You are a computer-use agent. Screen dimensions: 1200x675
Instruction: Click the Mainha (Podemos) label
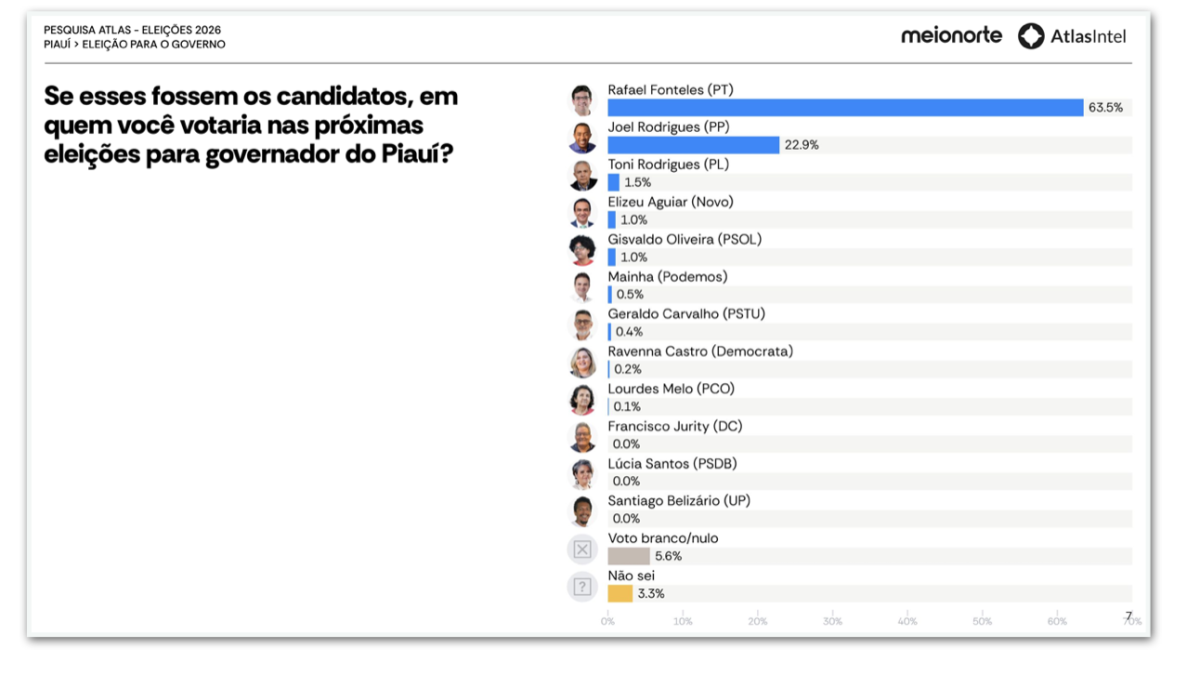pos(667,277)
